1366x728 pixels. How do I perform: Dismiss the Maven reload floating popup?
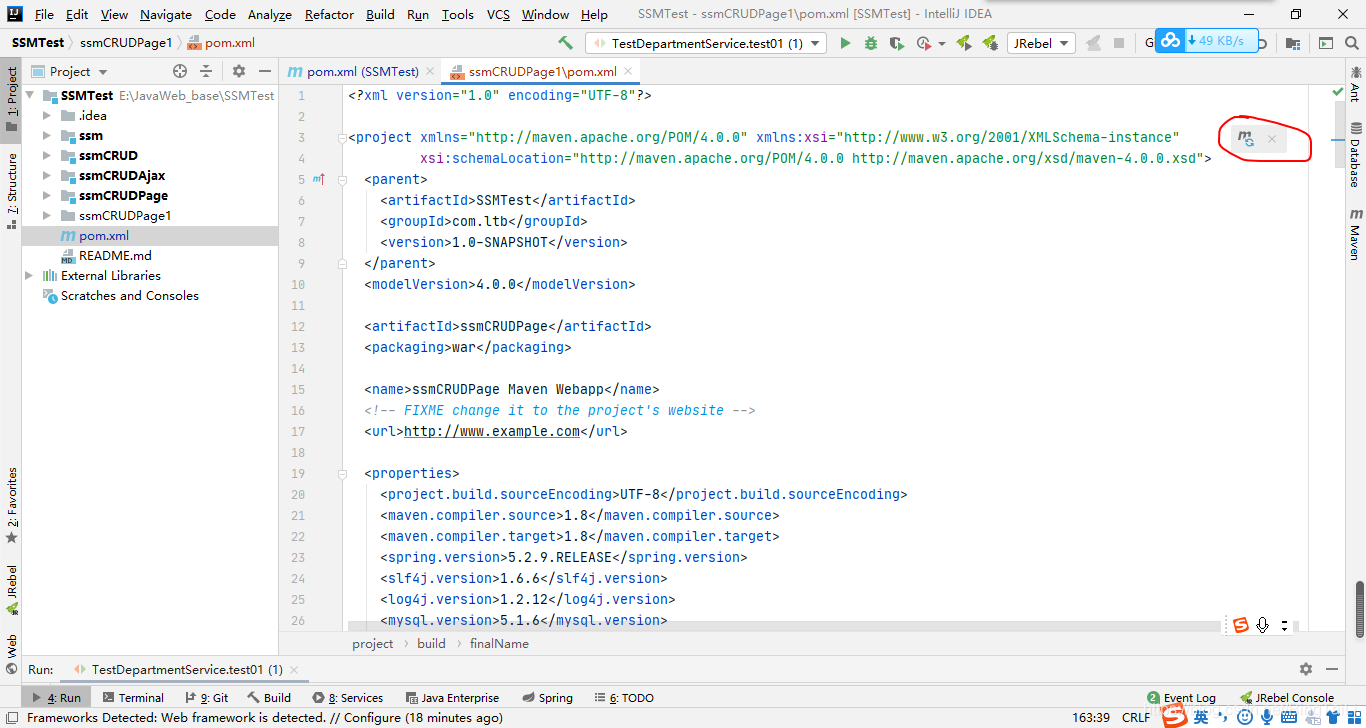point(1272,139)
